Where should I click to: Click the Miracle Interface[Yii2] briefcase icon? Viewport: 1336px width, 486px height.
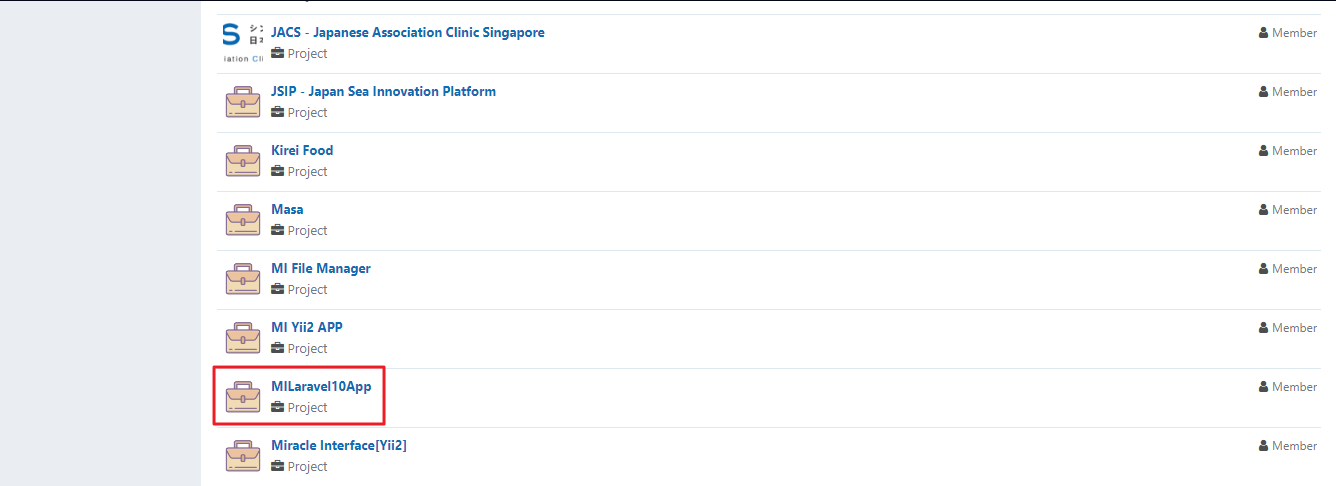(242, 456)
